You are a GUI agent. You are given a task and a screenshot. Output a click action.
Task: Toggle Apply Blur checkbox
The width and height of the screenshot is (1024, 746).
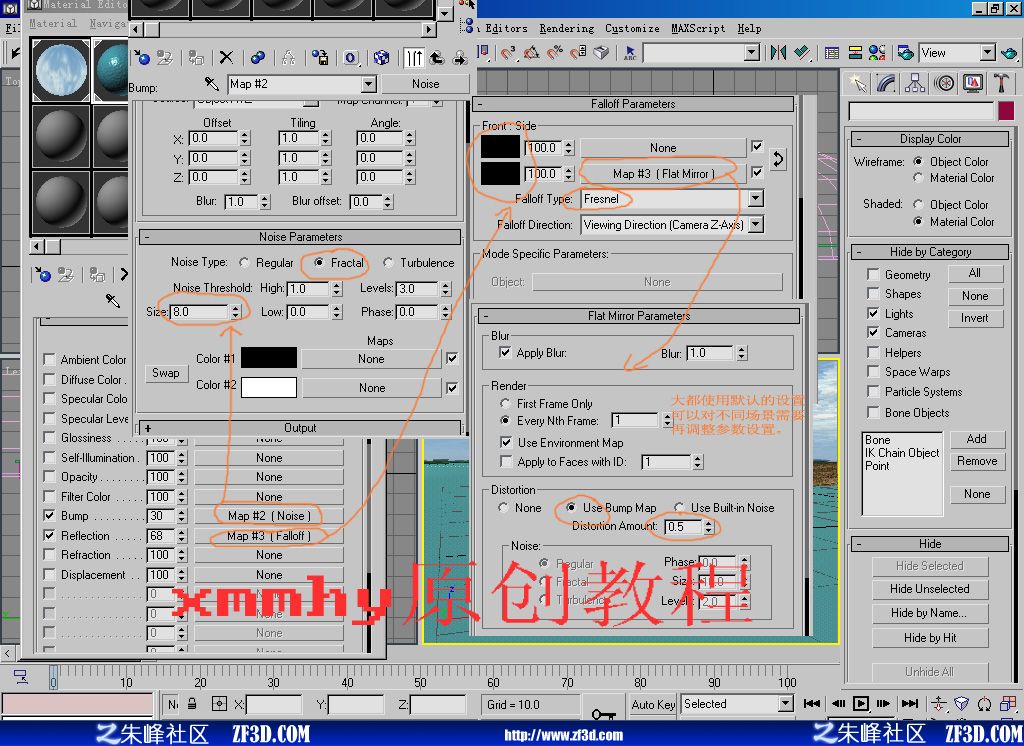(504, 353)
